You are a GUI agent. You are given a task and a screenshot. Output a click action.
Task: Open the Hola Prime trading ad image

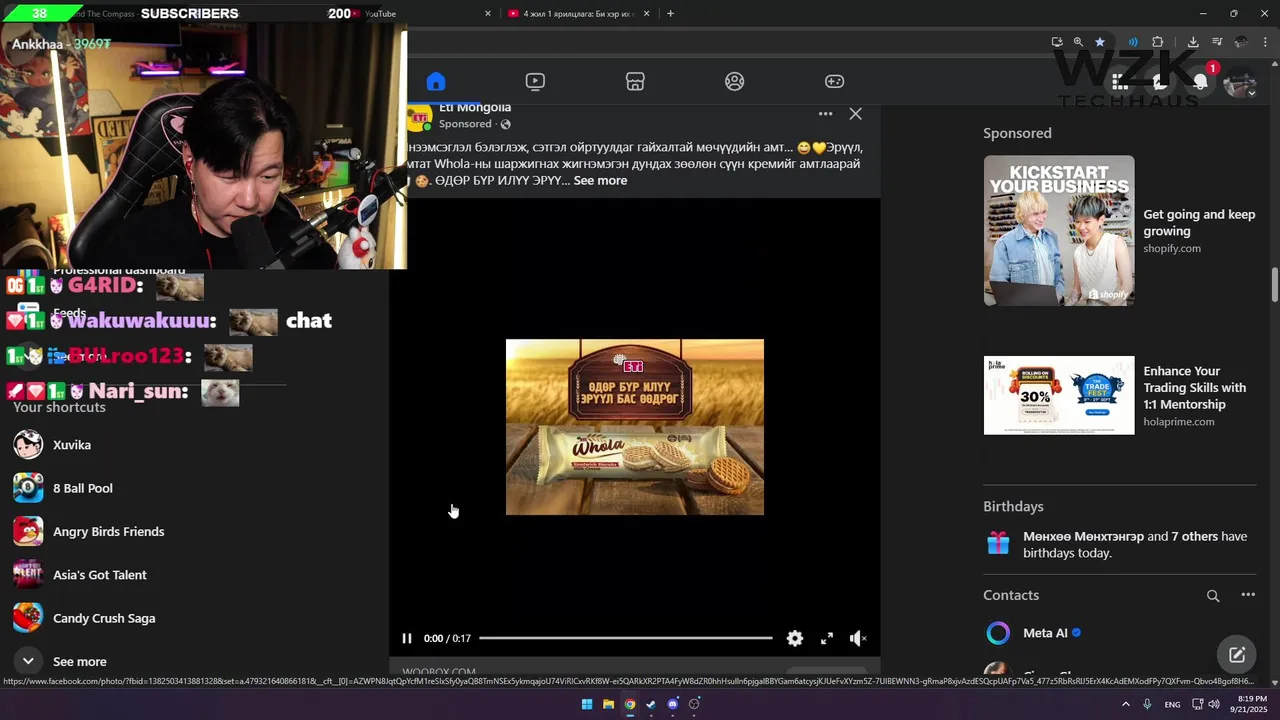pos(1059,395)
